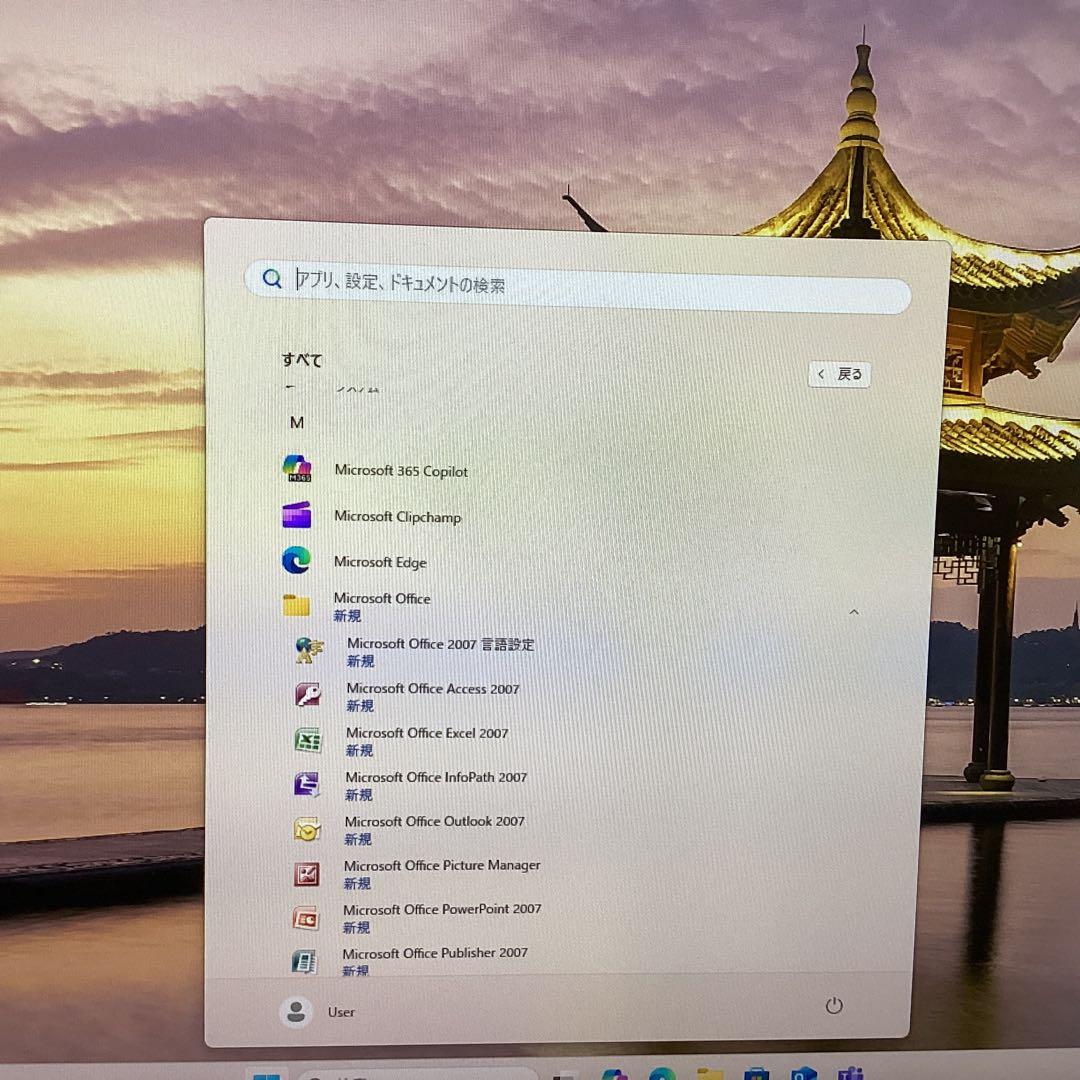The width and height of the screenshot is (1080, 1080).
Task: Open the User account options
Action: pos(318,1012)
